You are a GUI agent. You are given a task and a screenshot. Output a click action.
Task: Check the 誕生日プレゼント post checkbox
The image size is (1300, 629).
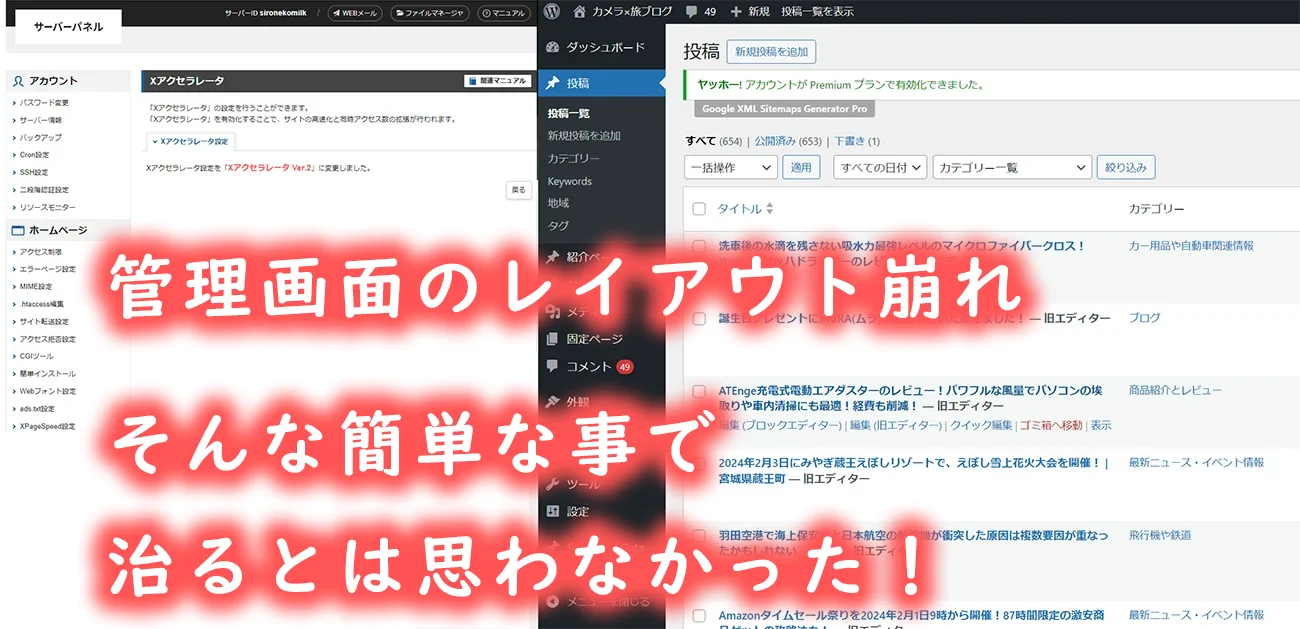click(x=699, y=319)
